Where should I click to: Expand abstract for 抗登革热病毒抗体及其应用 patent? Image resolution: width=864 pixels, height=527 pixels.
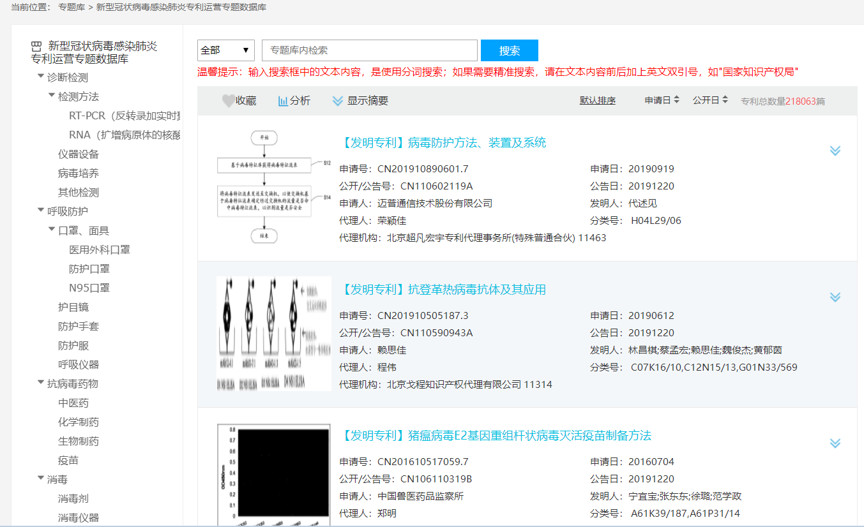835,297
